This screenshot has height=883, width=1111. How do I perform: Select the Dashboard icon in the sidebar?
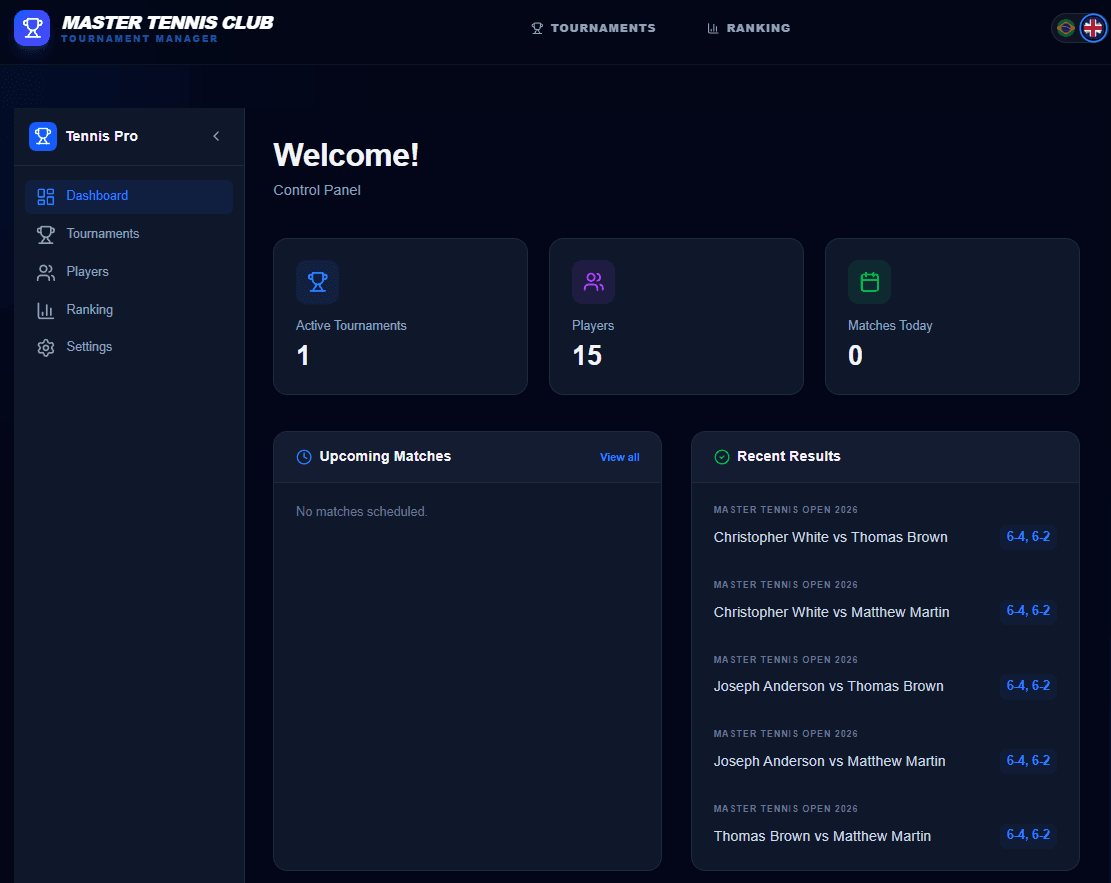point(45,196)
